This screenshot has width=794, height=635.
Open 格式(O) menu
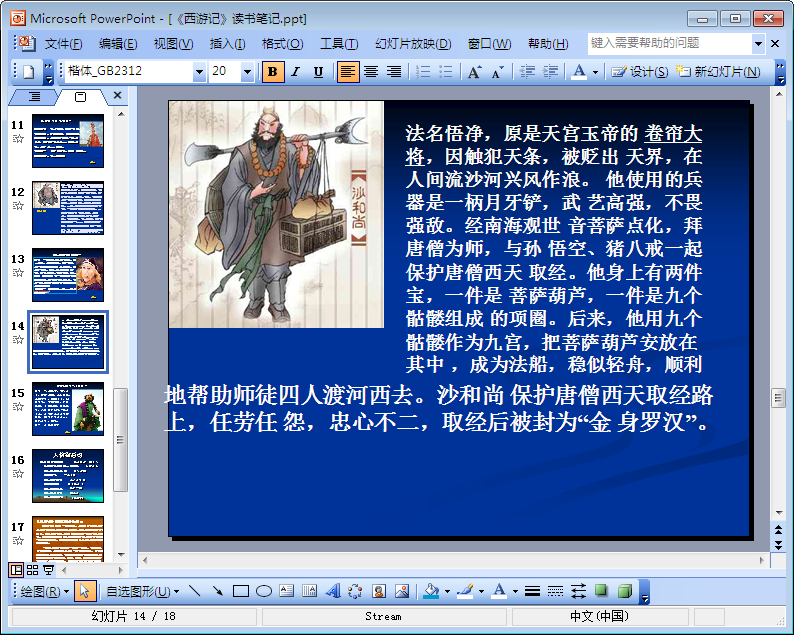pyautogui.click(x=282, y=44)
